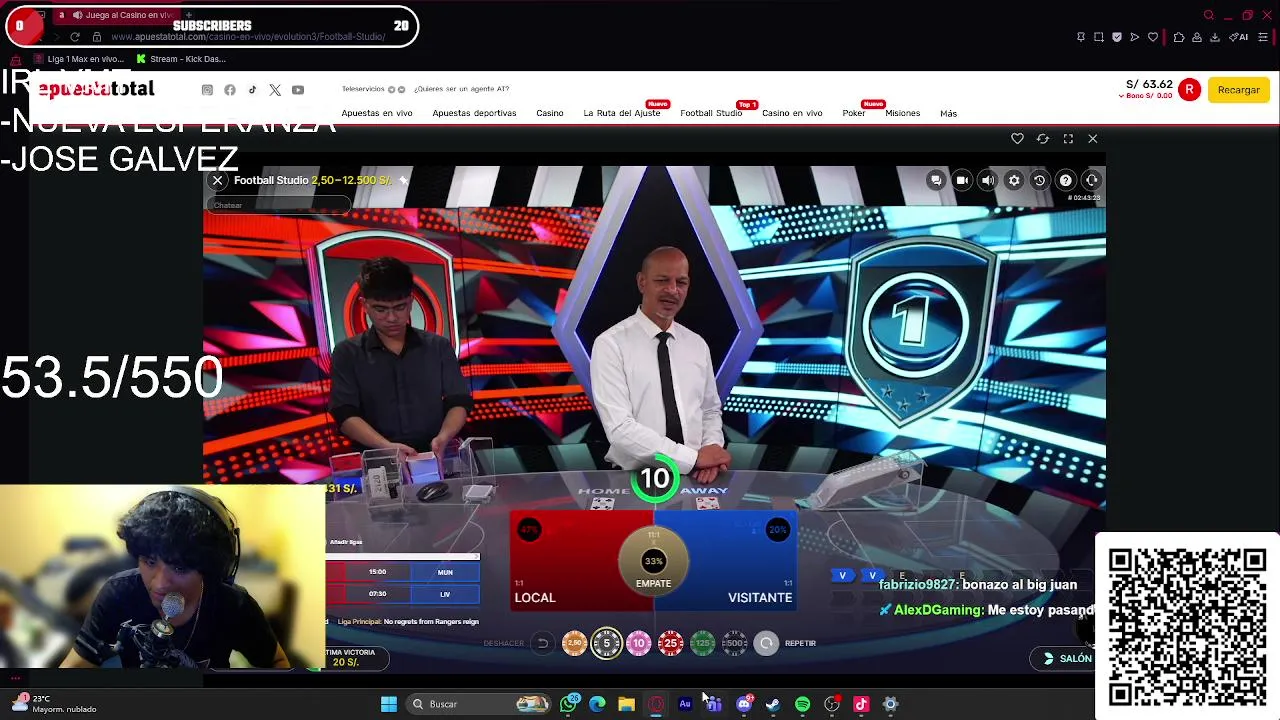Open the Salón lobby button
Image resolution: width=1280 pixels, height=720 pixels.
[1066, 658]
